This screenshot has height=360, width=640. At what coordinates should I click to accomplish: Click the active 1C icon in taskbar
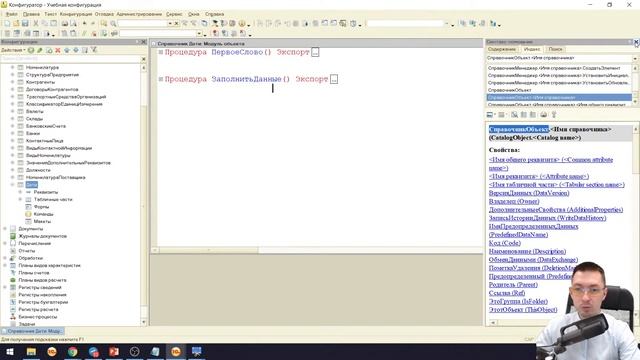176,351
